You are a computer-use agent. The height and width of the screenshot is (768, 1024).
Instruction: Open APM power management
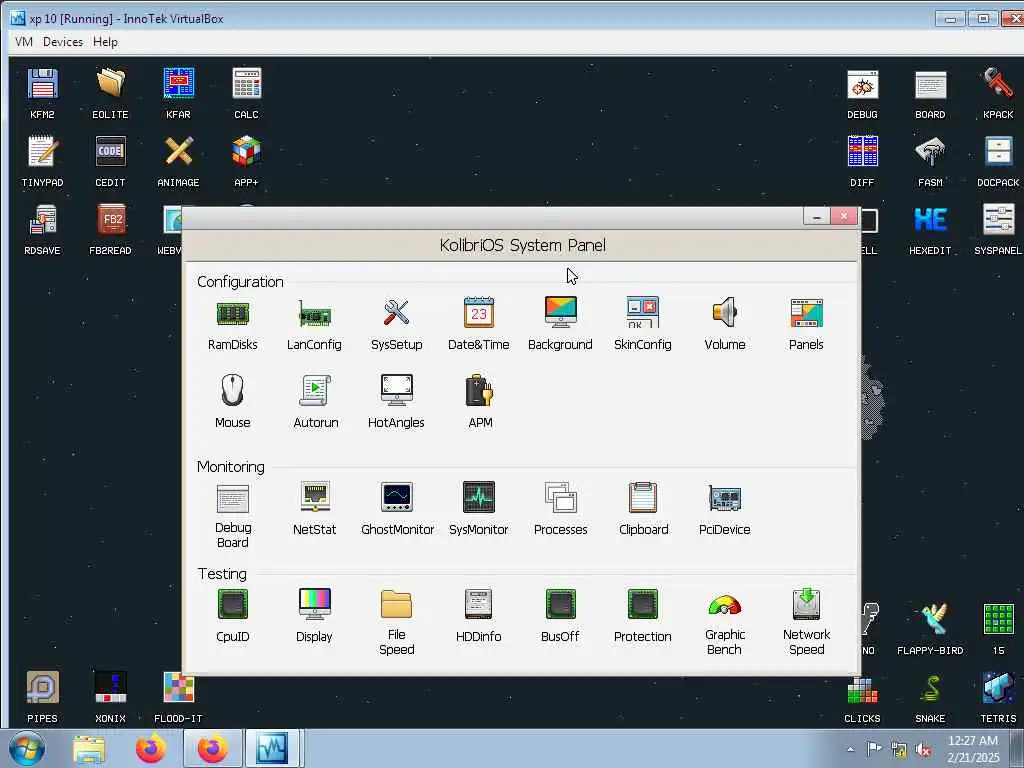[480, 402]
